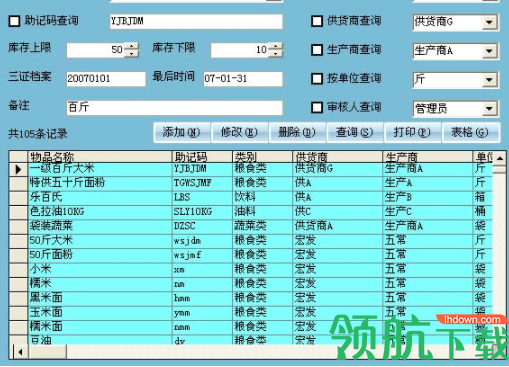The height and width of the screenshot is (367, 509).
Task: Click the 生产商 column header
Action: [x=428, y=157]
